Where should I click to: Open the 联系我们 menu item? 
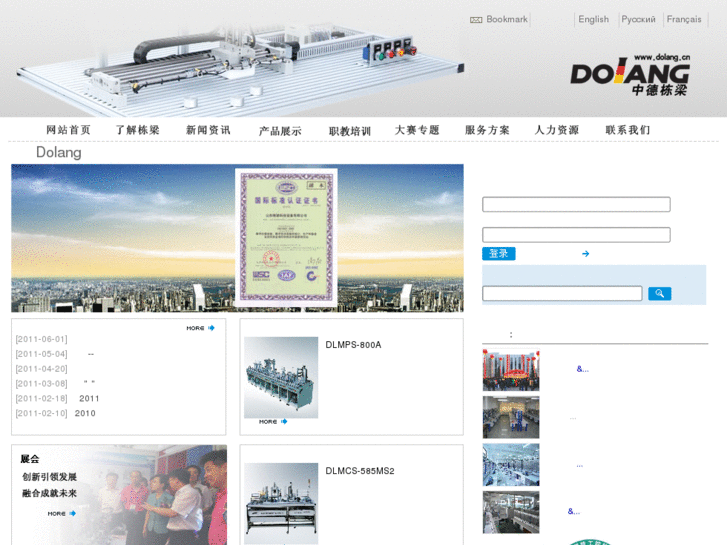coord(628,130)
